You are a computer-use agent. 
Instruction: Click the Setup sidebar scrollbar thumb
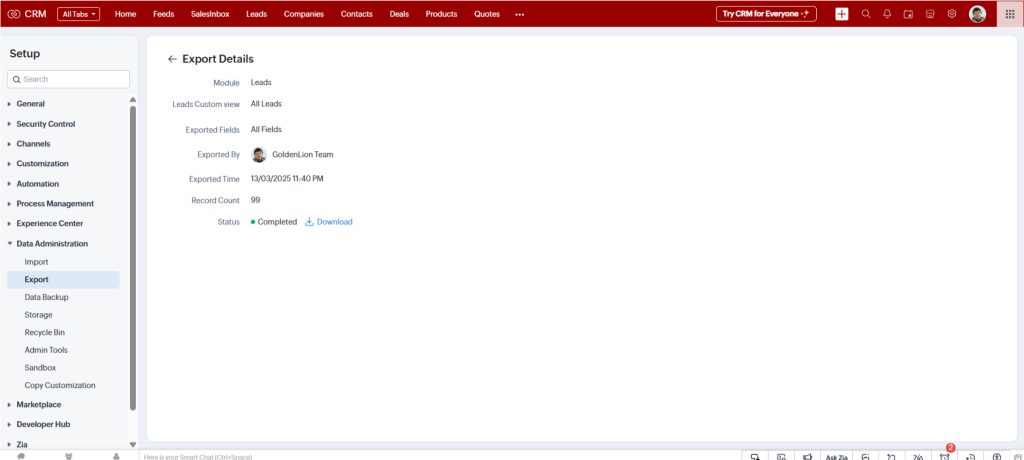click(x=133, y=258)
